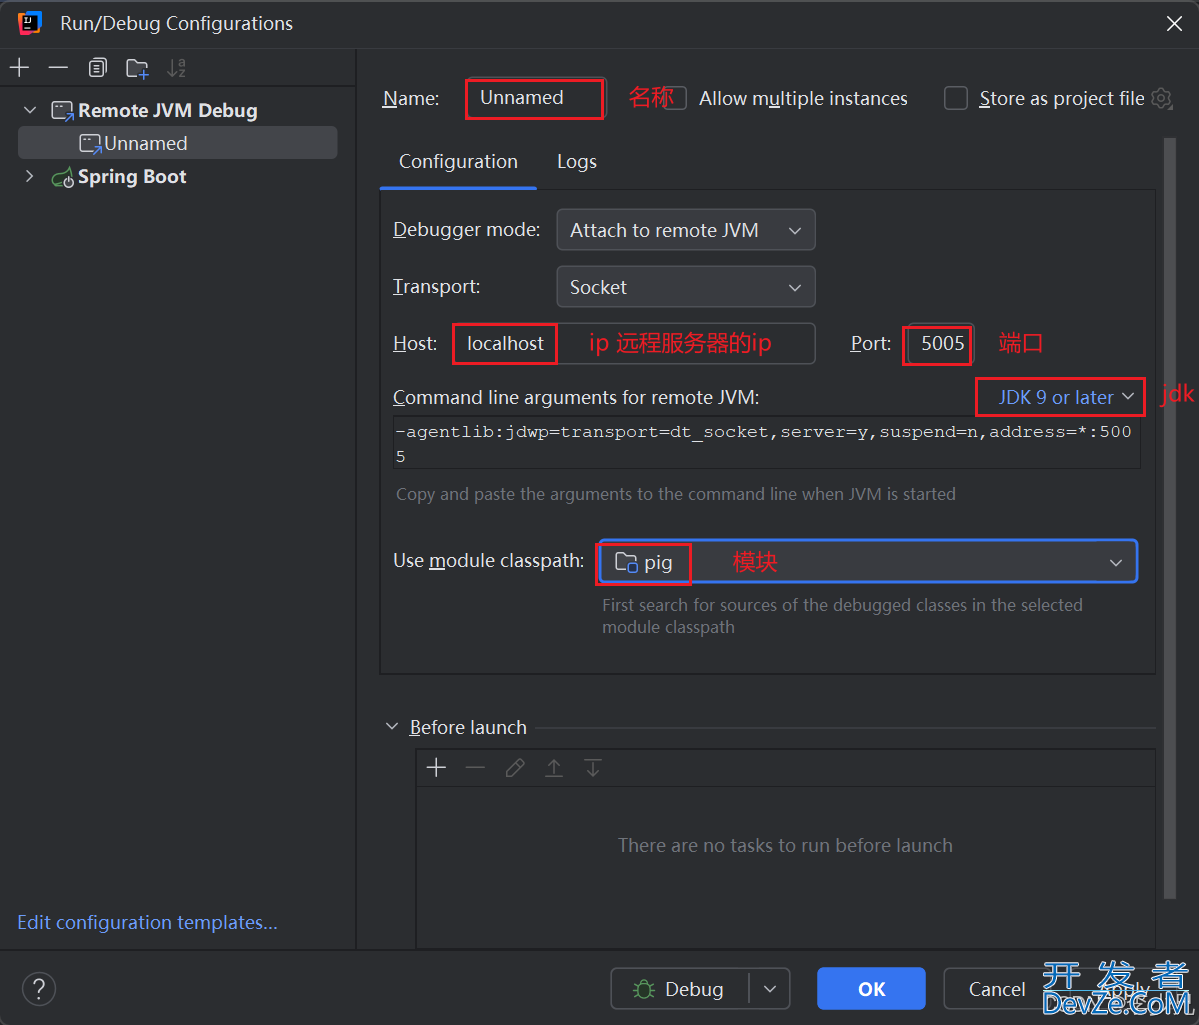Create a new configuration folder
Screen dimensions: 1199x1025
pyautogui.click(x=136, y=67)
